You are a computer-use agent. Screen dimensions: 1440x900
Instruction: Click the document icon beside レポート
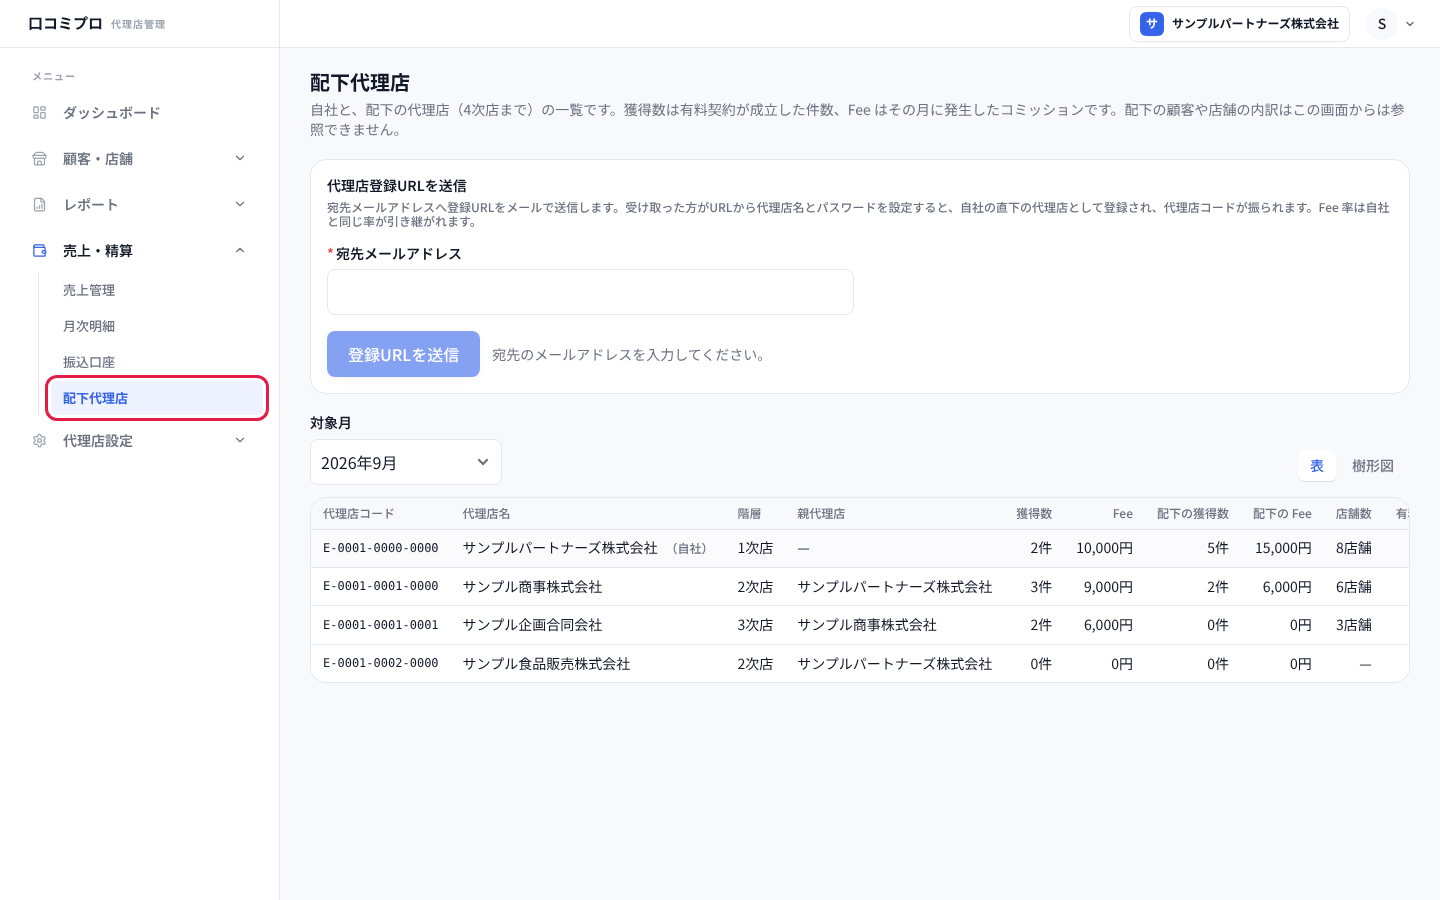(40, 205)
